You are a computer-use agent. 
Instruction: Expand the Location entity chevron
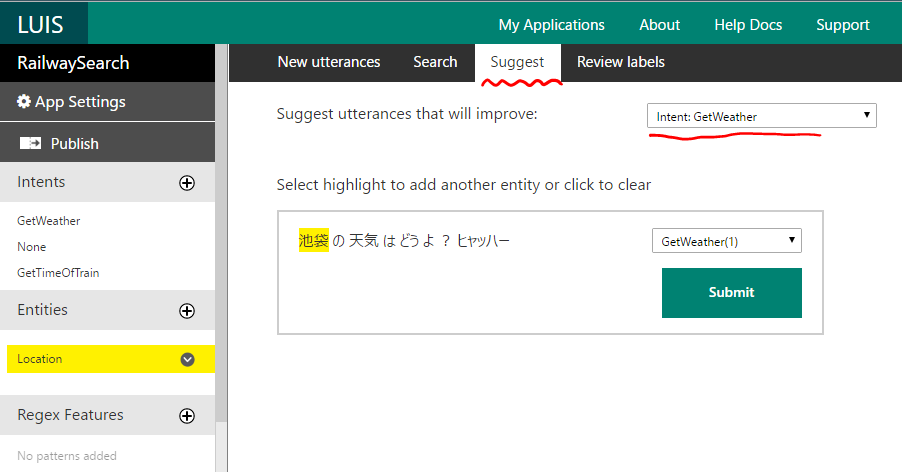(x=188, y=359)
